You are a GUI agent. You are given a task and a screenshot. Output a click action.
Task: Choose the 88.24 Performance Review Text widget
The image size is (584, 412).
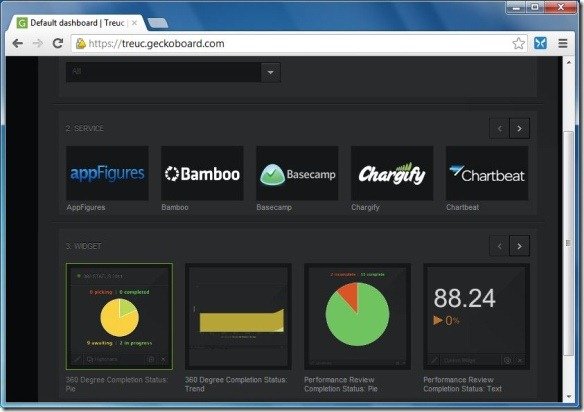pos(476,317)
